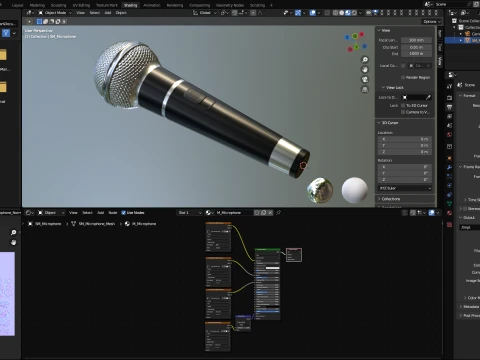Switch perspective/orthographic with the grid icon
This screenshot has height=360, width=480.
tap(365, 89)
